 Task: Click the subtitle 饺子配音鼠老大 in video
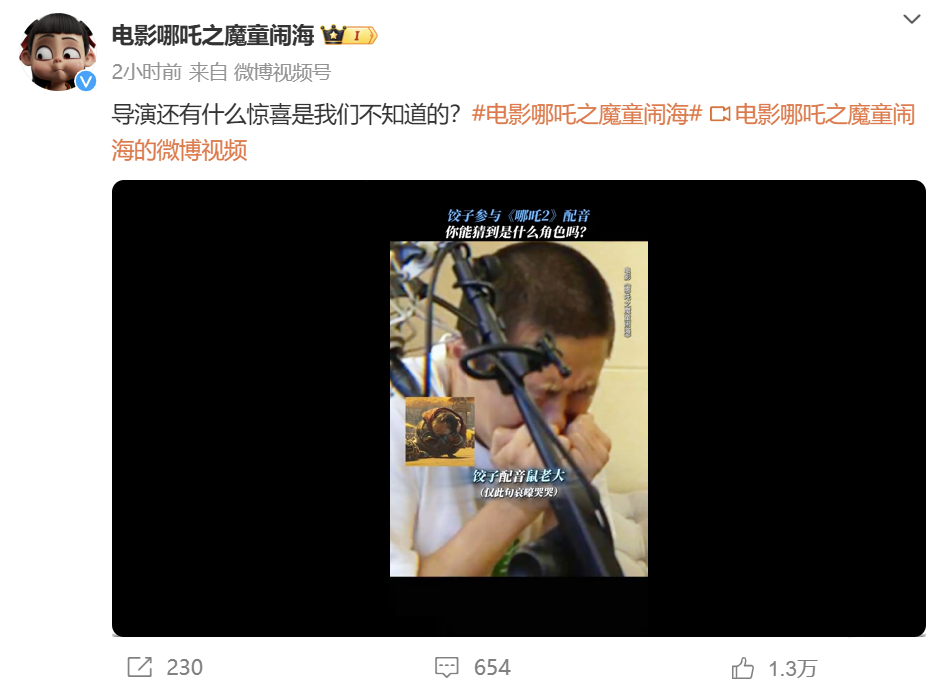[518, 476]
